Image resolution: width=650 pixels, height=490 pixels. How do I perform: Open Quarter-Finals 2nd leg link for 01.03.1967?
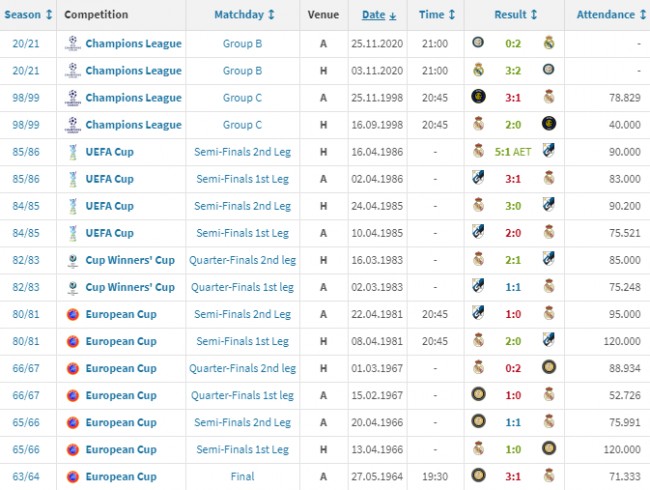pyautogui.click(x=243, y=368)
